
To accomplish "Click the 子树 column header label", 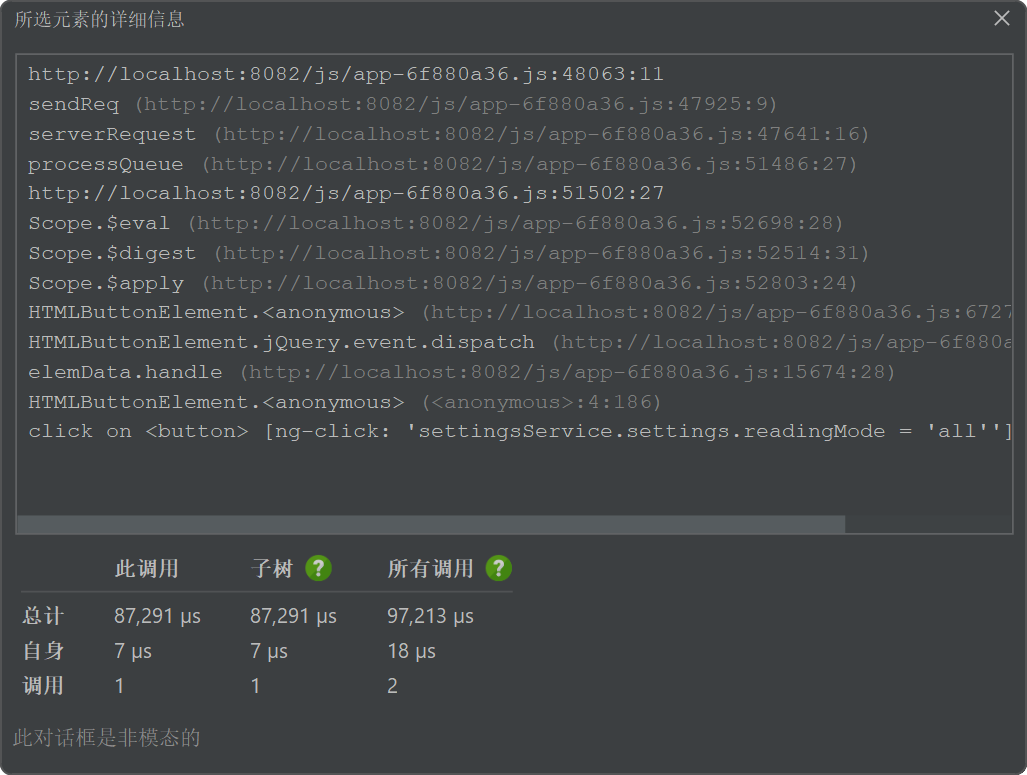I will click(x=271, y=568).
